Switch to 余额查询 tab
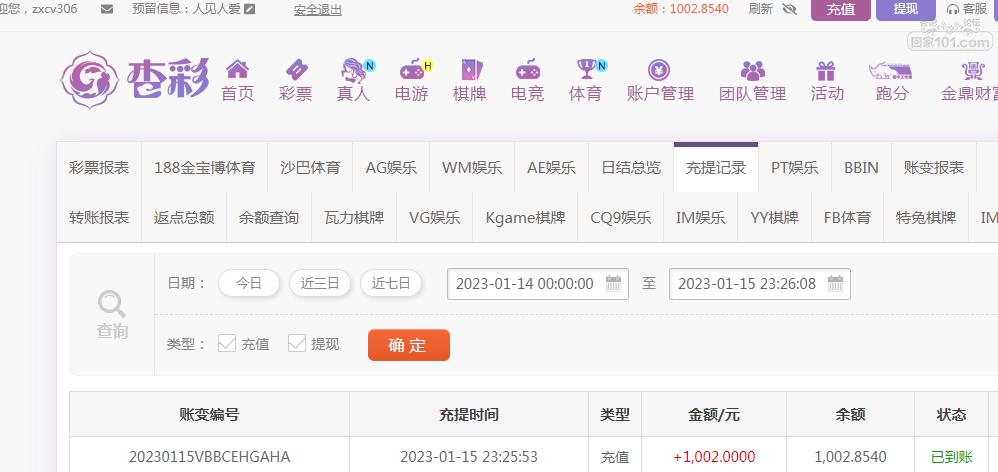This screenshot has height=472, width=998. point(269,217)
